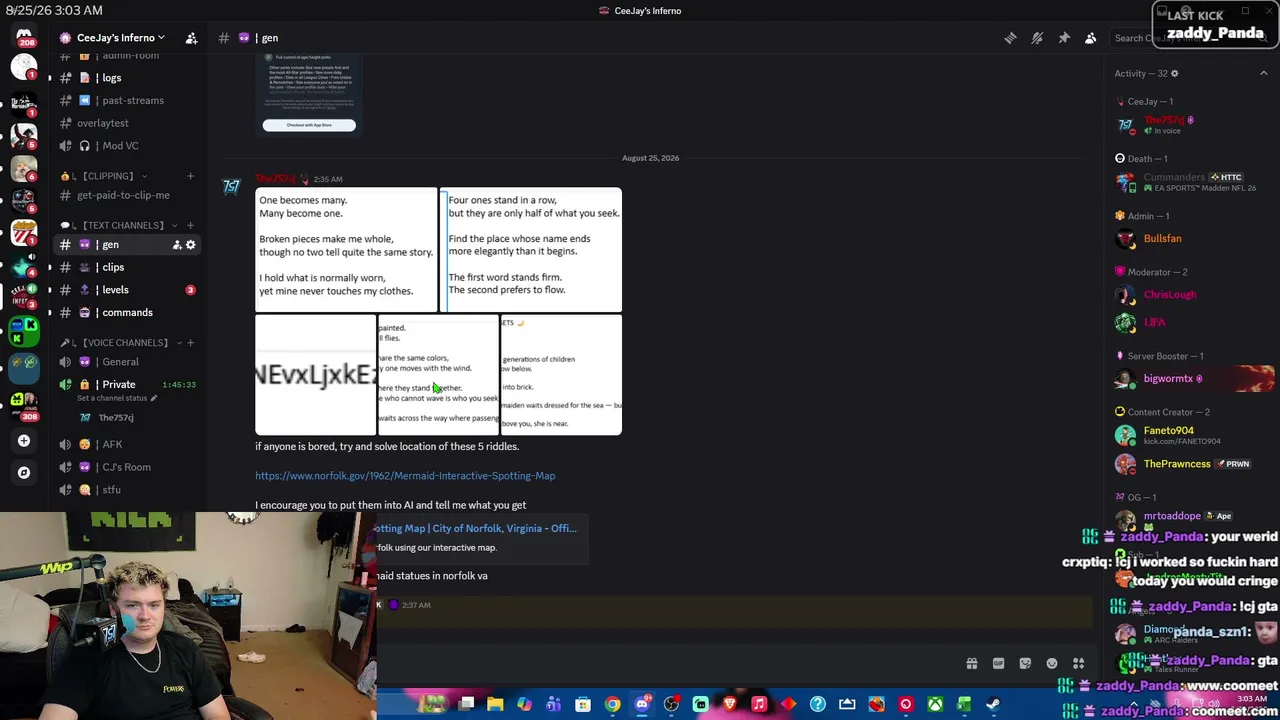Open the Discover servers compass icon
This screenshot has width=1280, height=720.
pyautogui.click(x=24, y=472)
